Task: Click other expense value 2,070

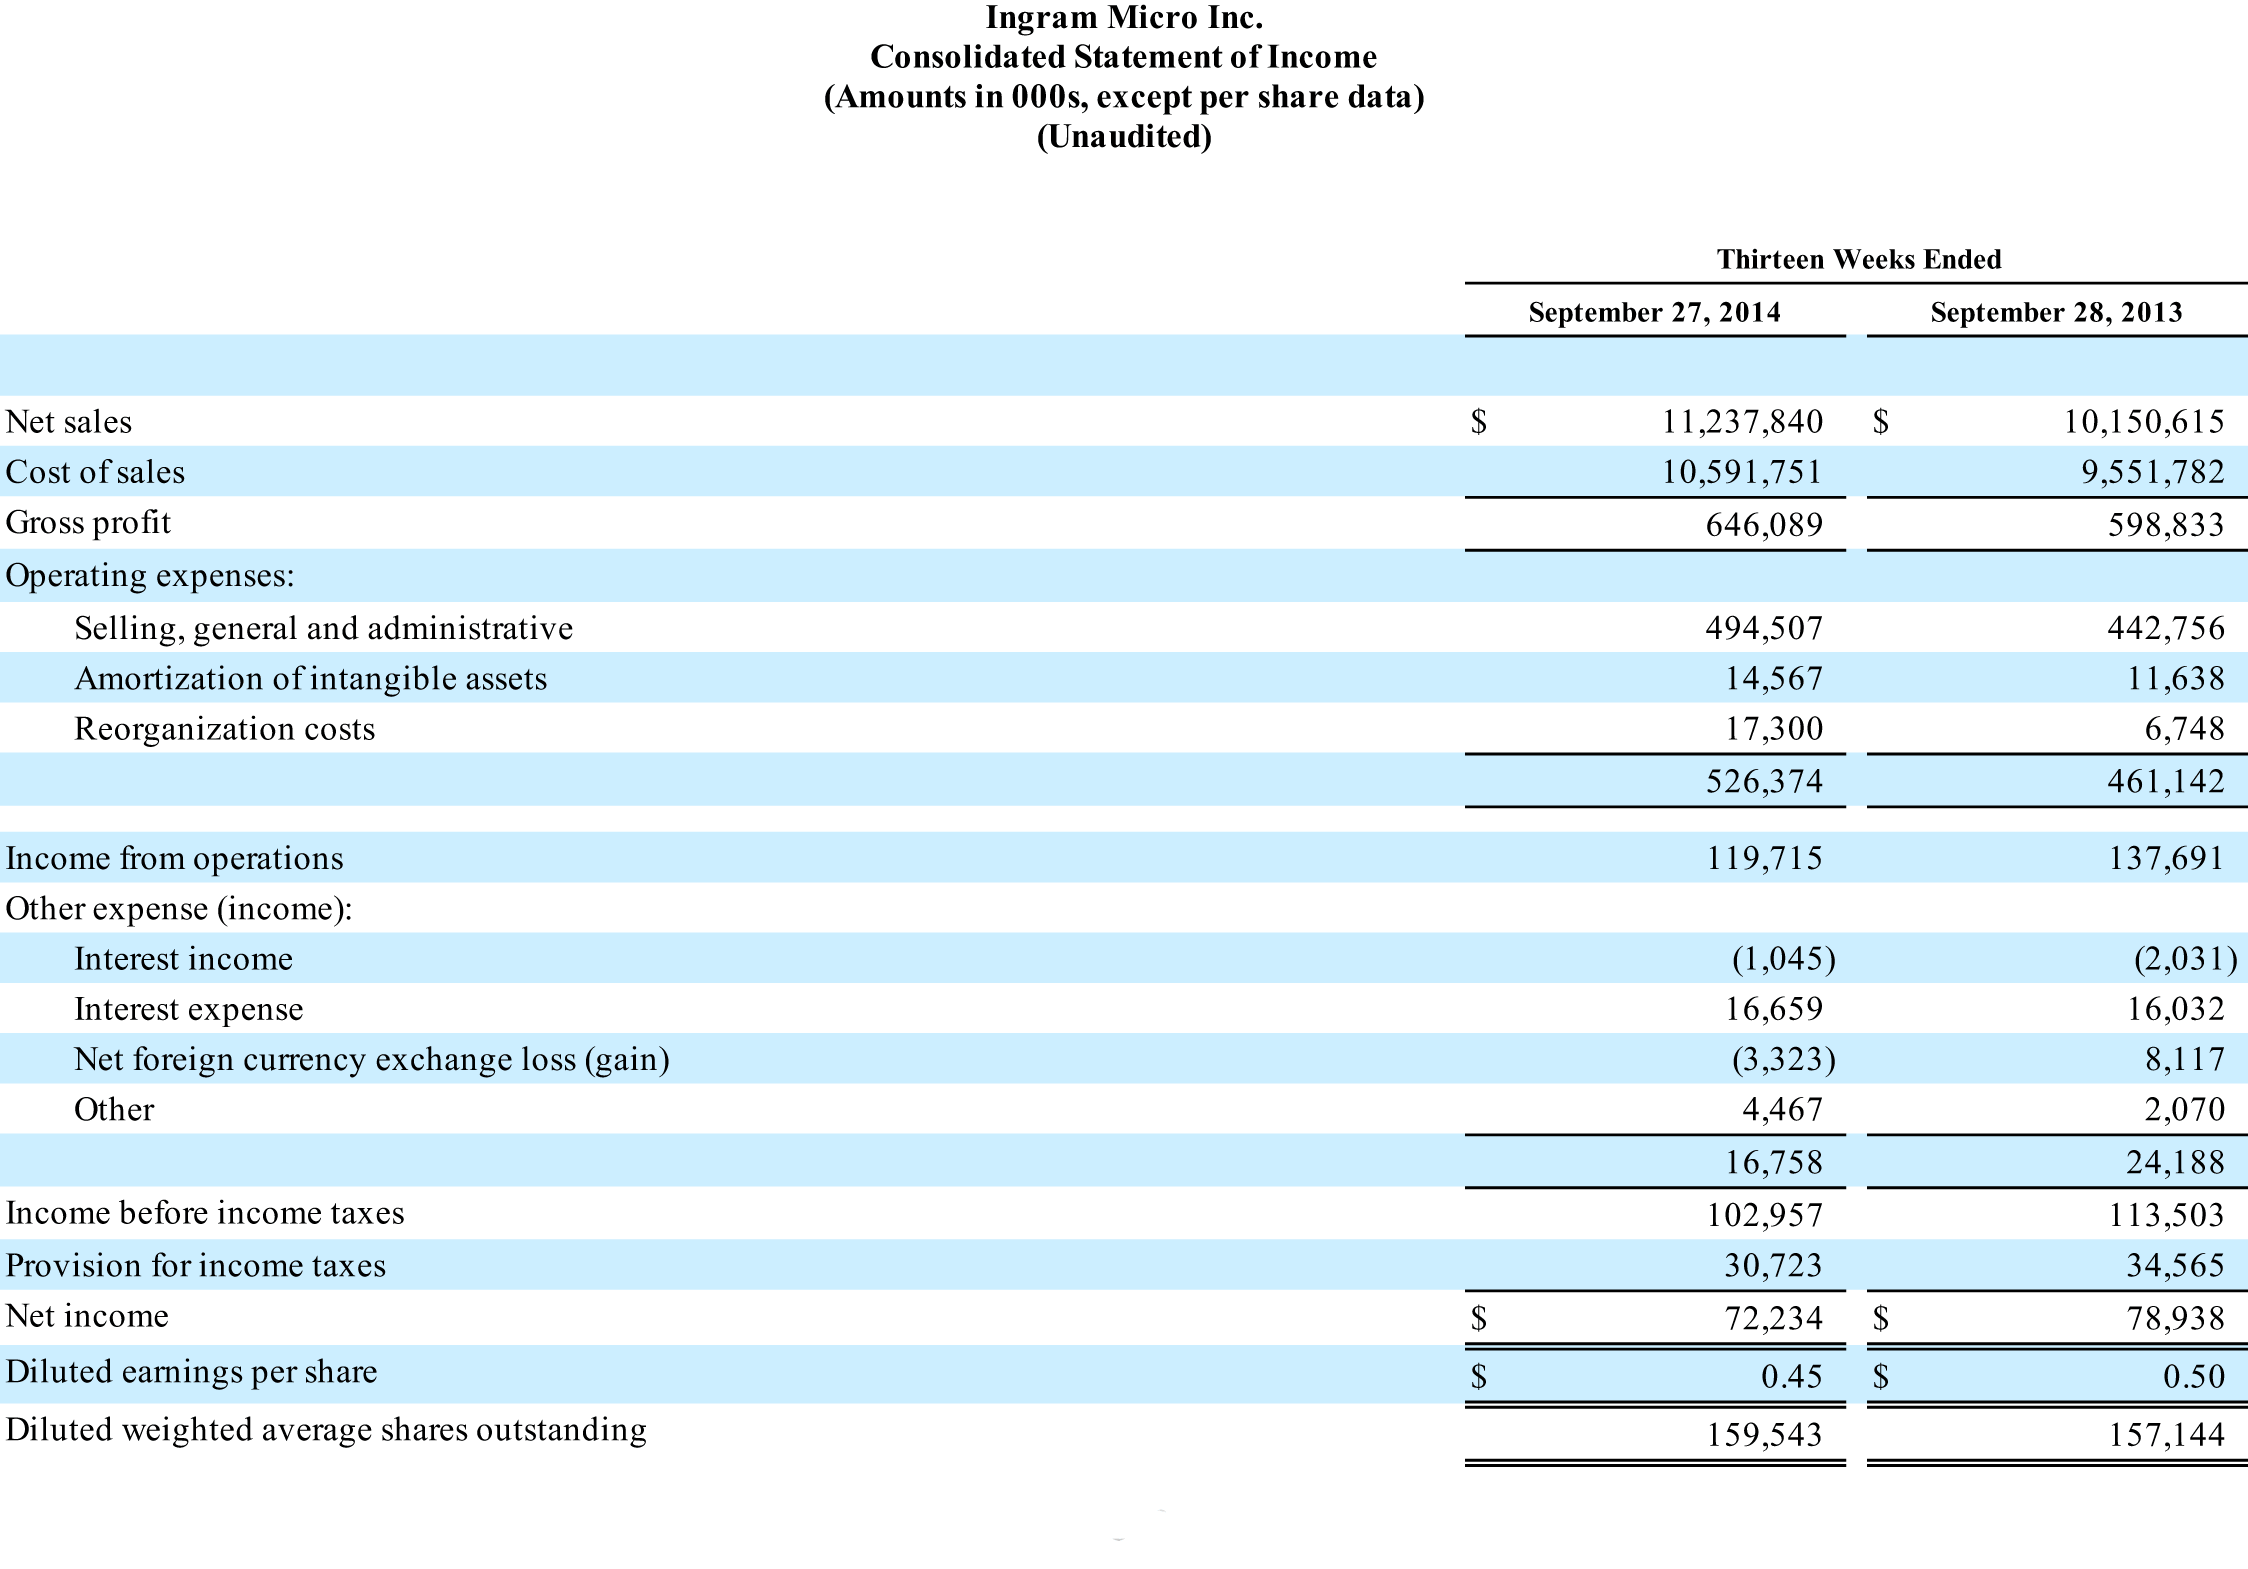Action: [2185, 1109]
